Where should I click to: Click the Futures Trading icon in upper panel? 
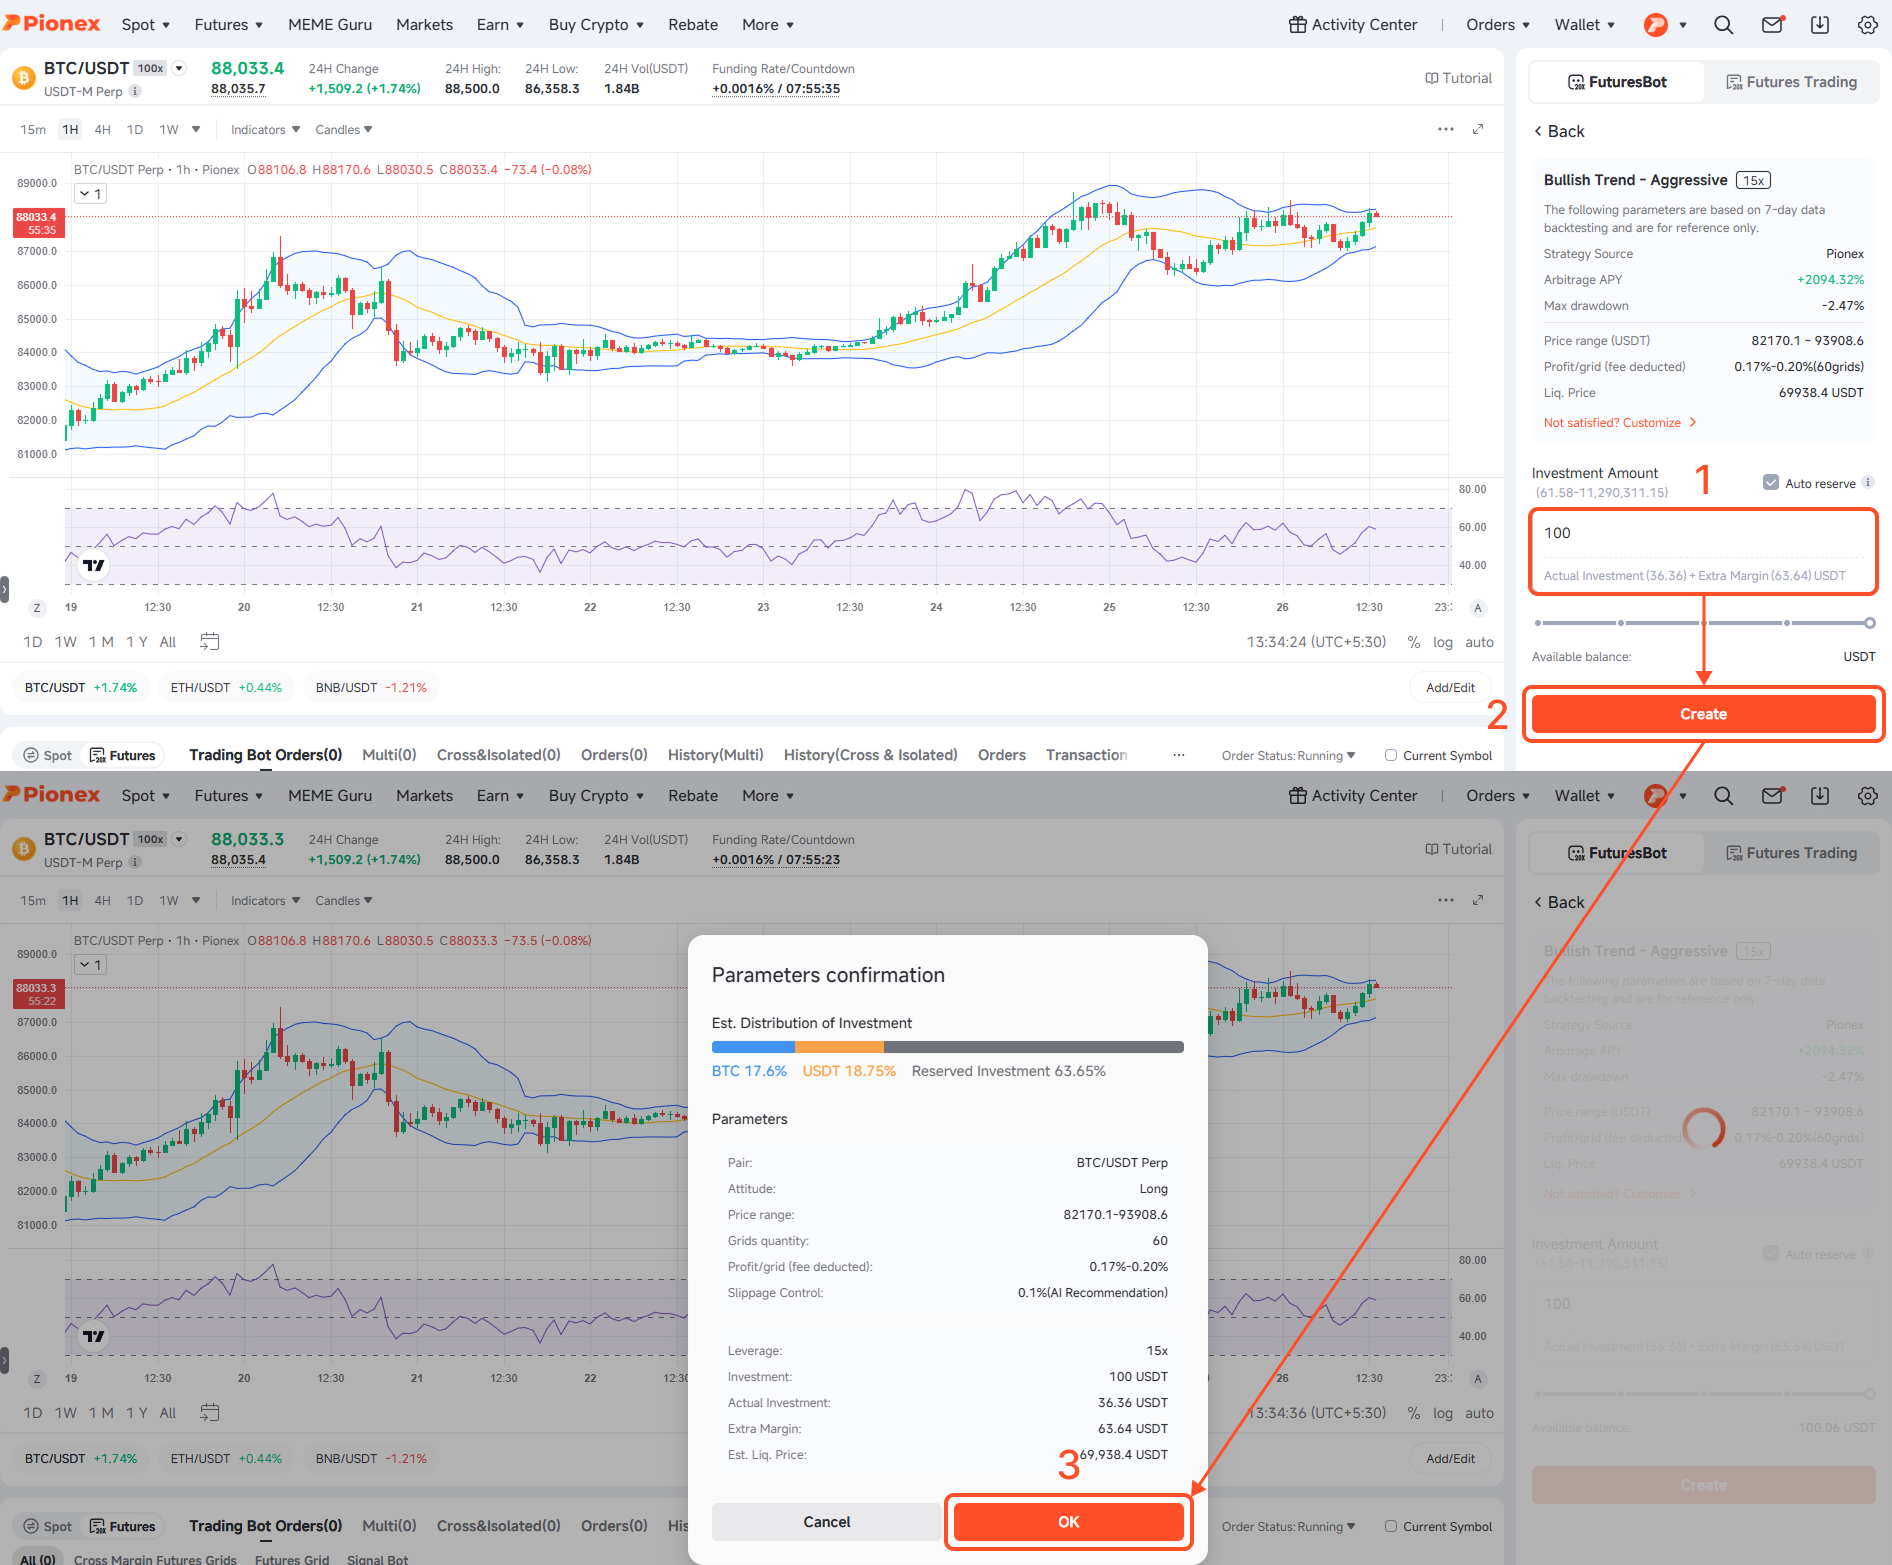1734,82
